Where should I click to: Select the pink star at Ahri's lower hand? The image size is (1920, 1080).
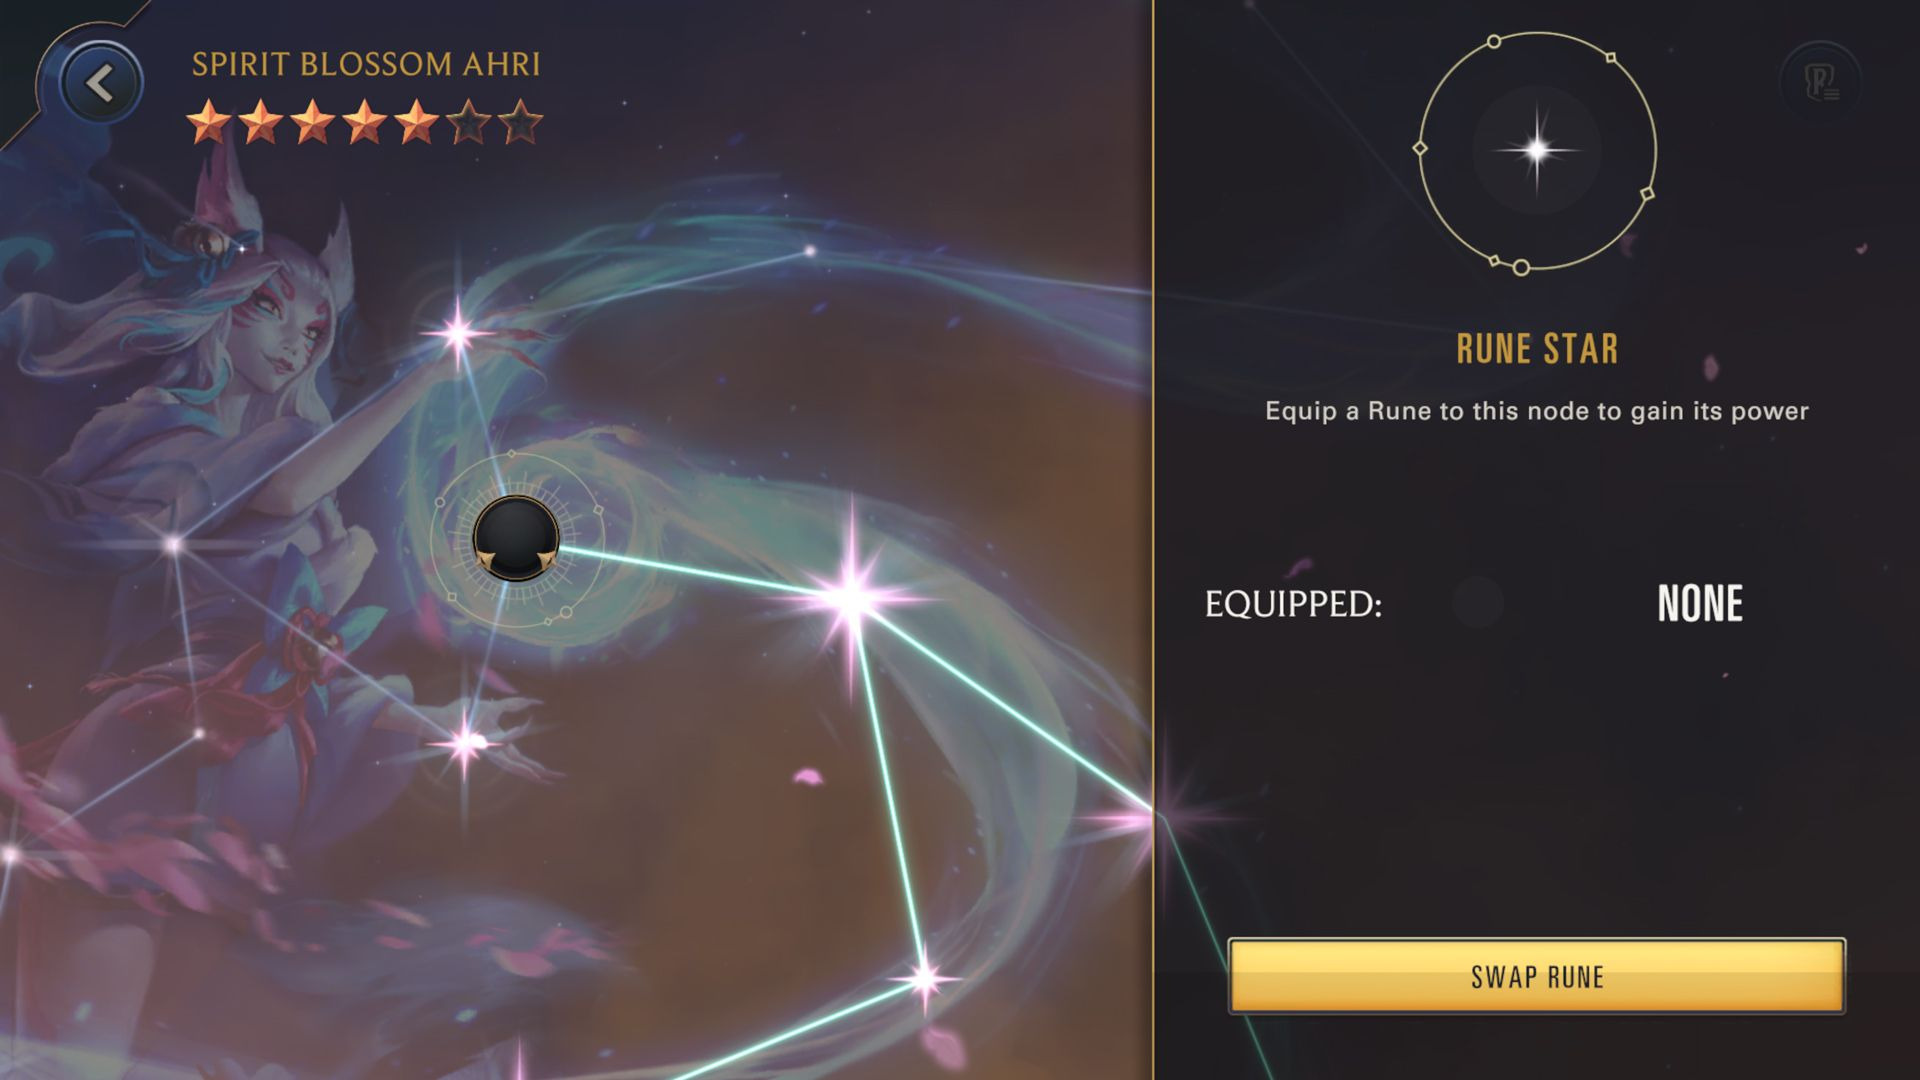tap(465, 743)
